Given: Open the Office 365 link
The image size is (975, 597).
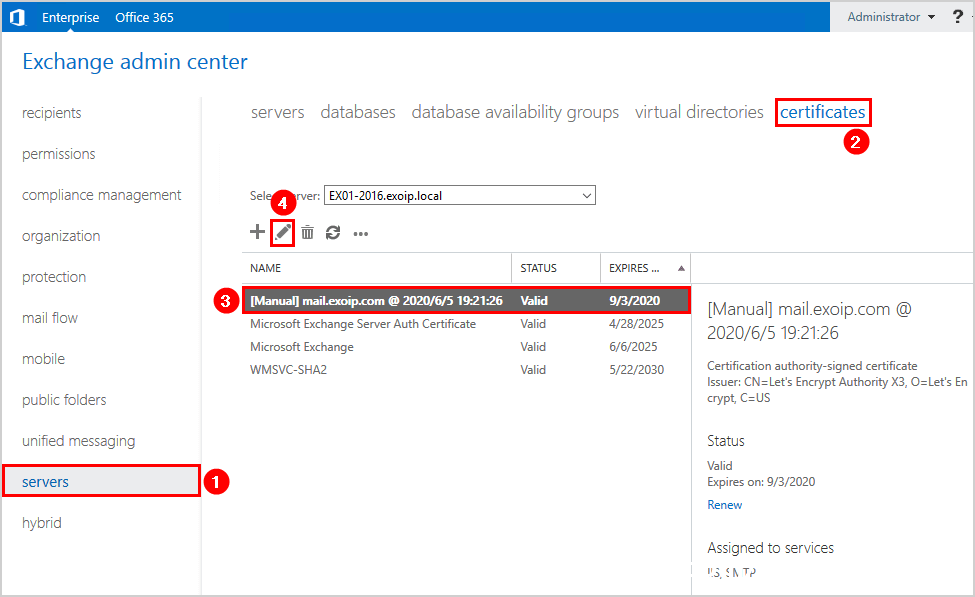Looking at the screenshot, I should point(144,17).
